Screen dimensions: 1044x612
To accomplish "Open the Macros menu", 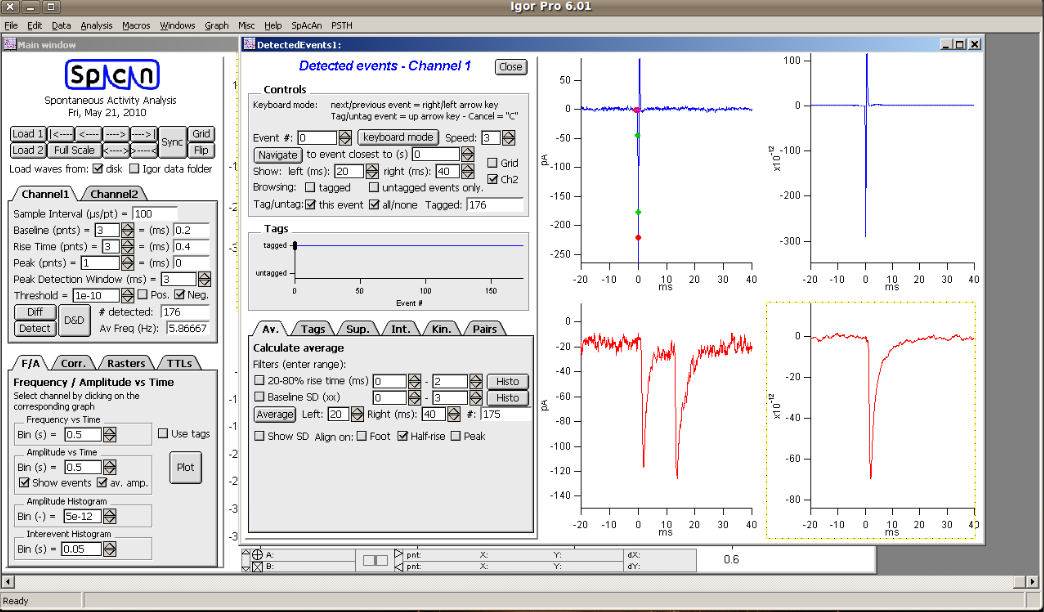I will tap(136, 25).
